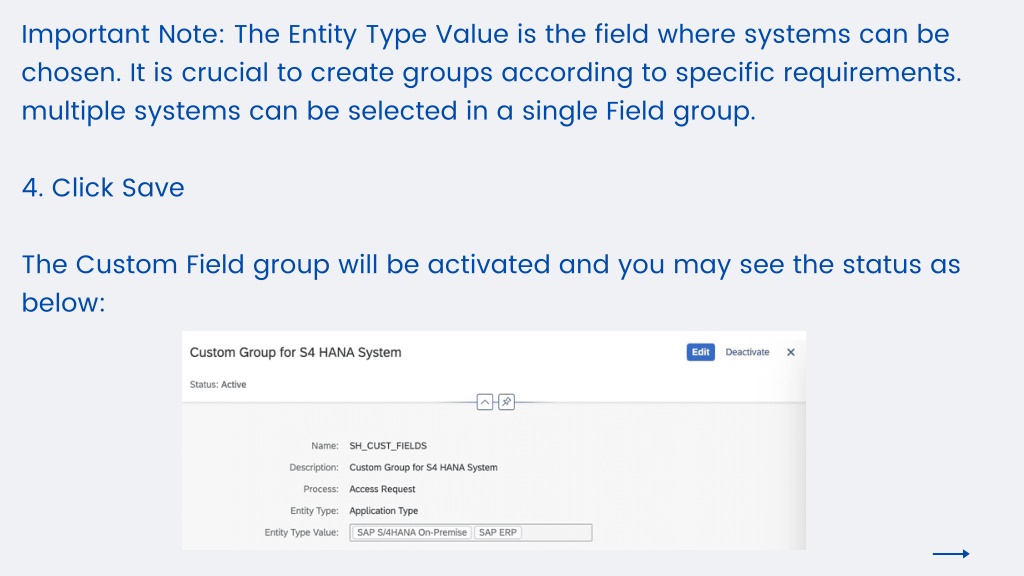
Task: Click the Status: Active text
Action: 217,385
